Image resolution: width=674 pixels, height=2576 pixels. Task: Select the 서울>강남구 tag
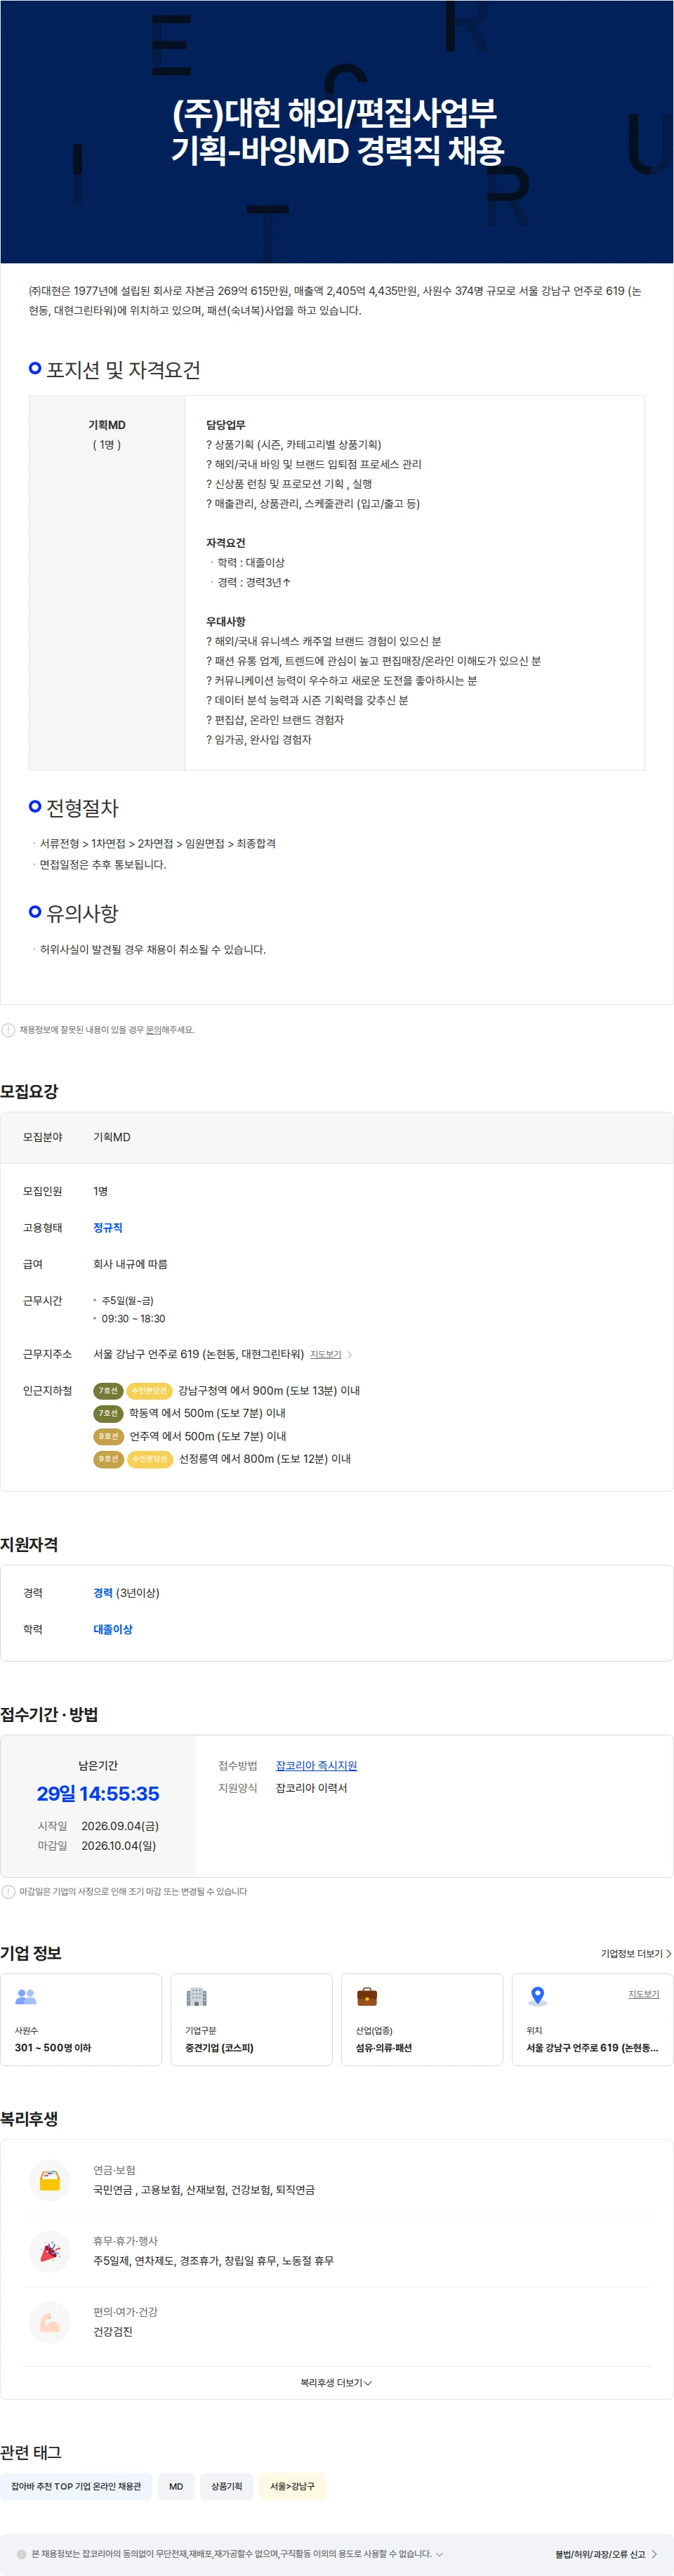click(292, 2486)
